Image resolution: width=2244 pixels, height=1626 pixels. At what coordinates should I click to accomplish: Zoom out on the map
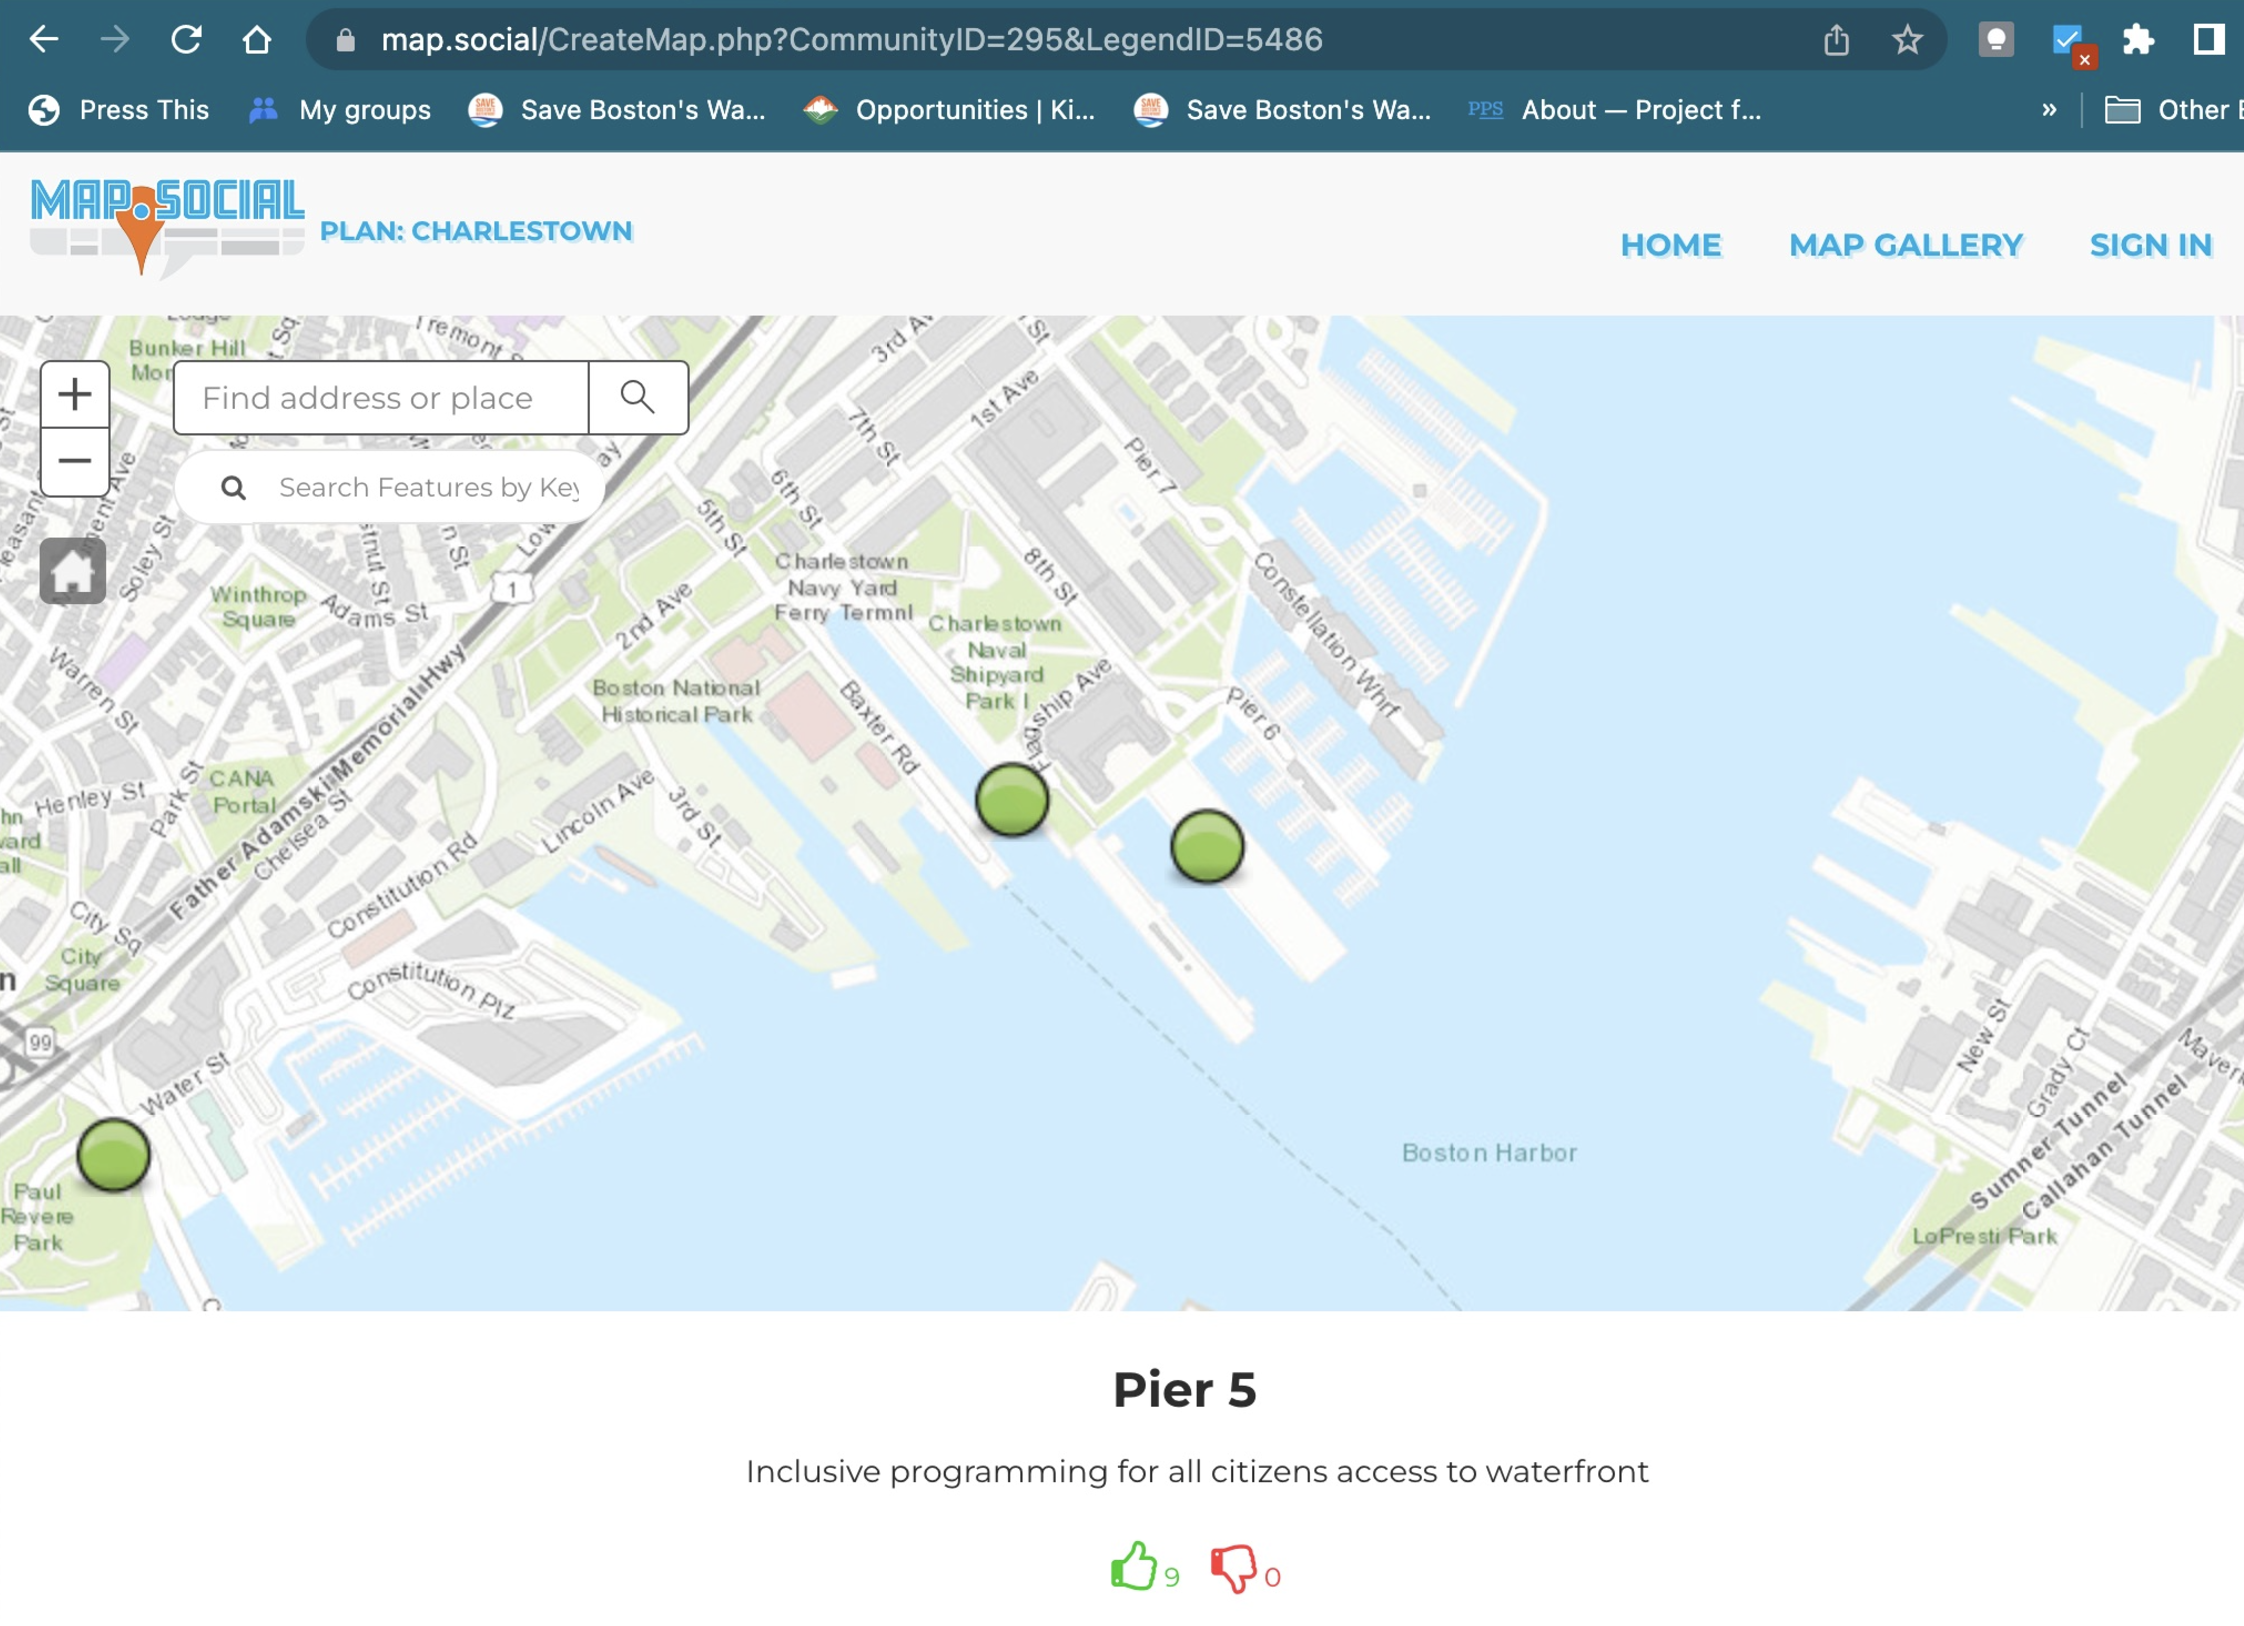[x=75, y=461]
